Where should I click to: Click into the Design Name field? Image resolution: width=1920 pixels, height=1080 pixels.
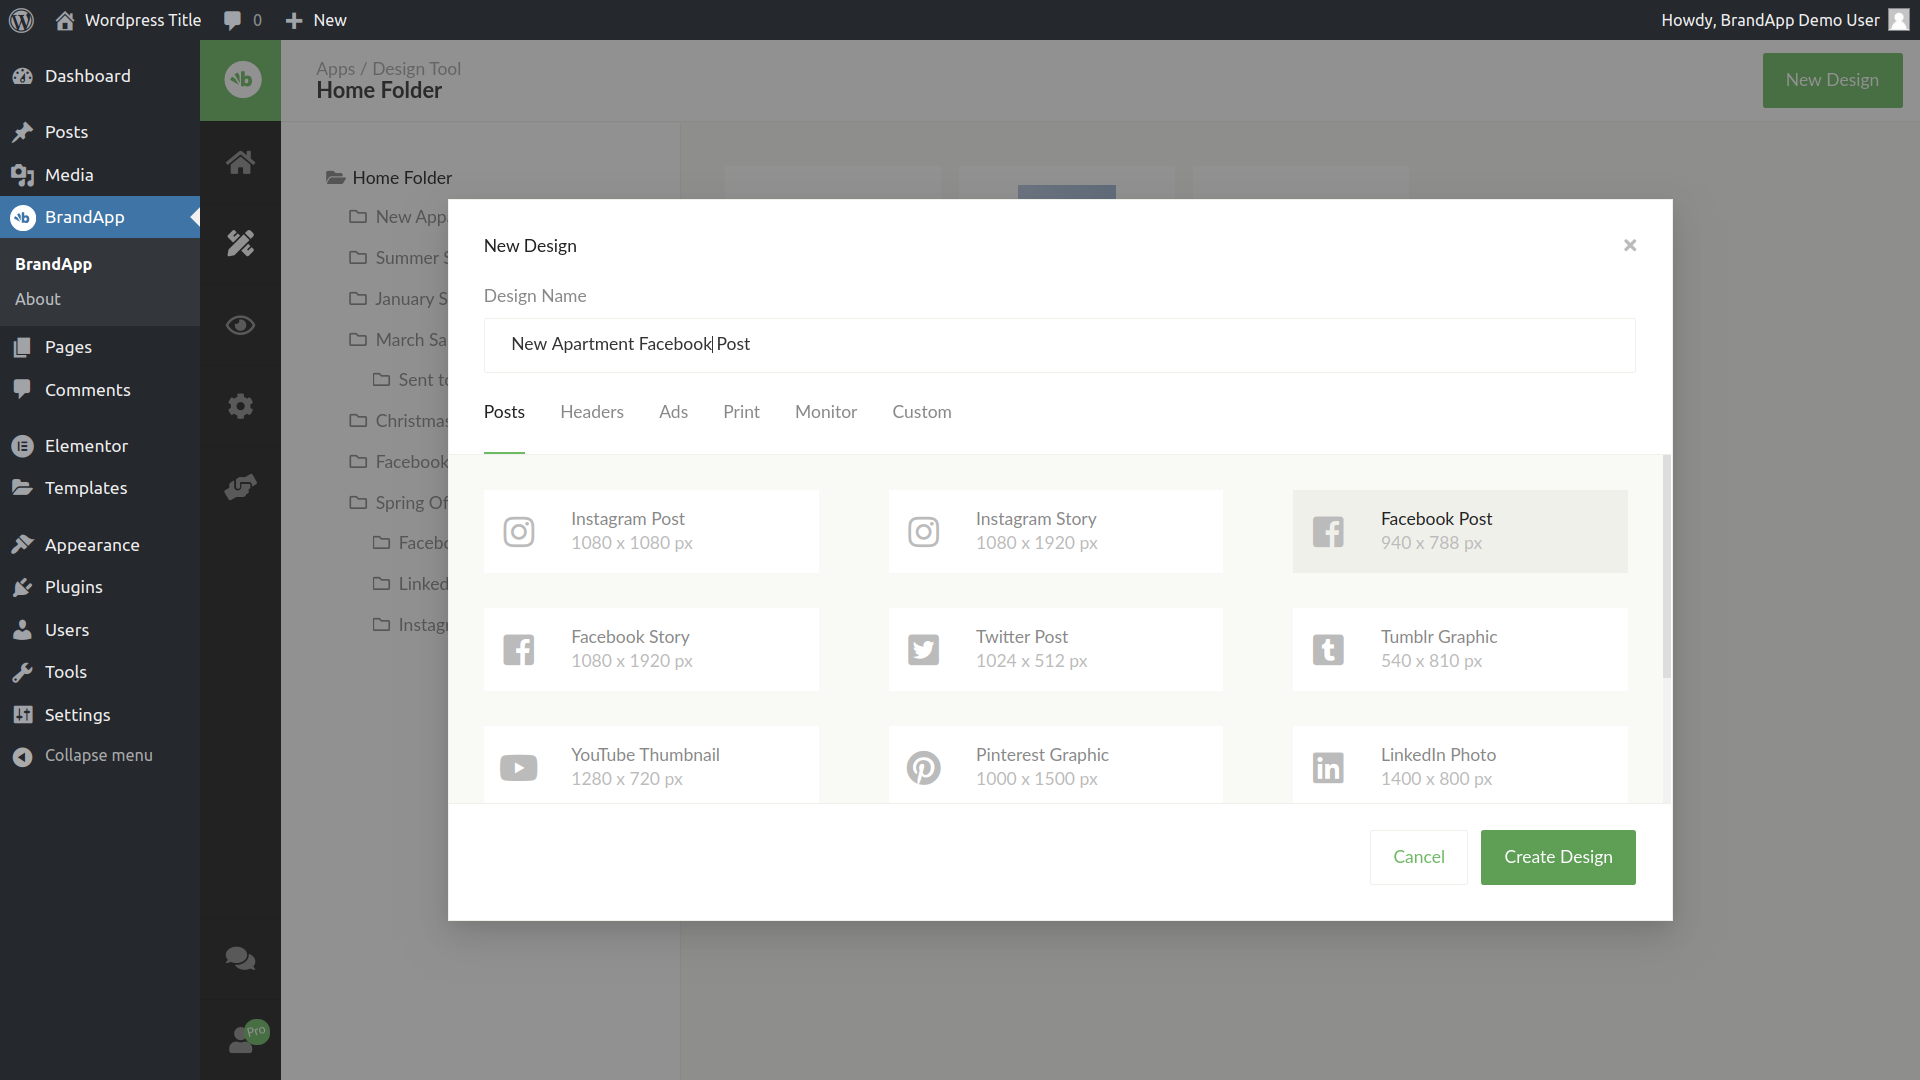pyautogui.click(x=1059, y=345)
